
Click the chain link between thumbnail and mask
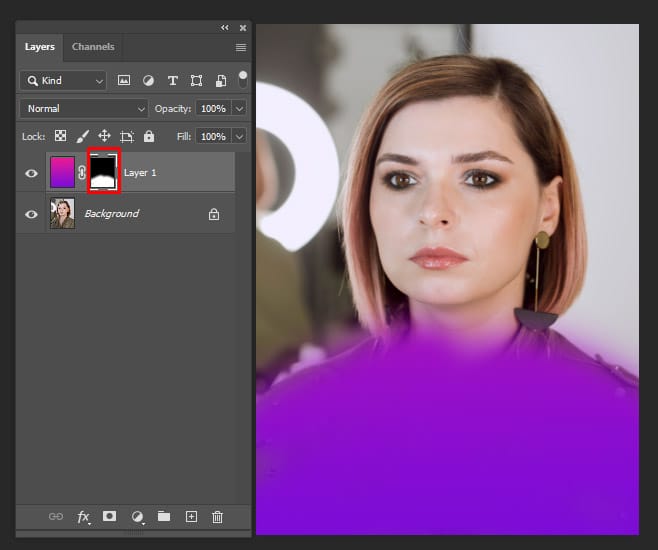(x=81, y=172)
